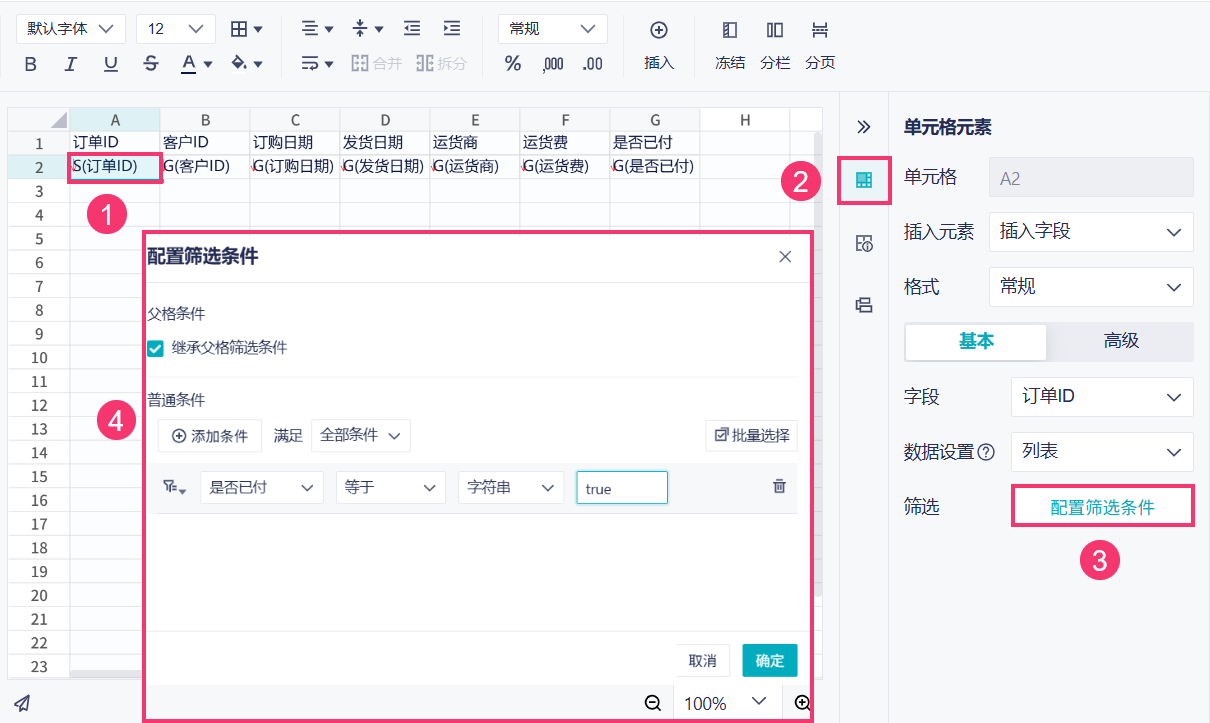
Task: Select cell A2 S(订单ID)
Action: [x=115, y=166]
